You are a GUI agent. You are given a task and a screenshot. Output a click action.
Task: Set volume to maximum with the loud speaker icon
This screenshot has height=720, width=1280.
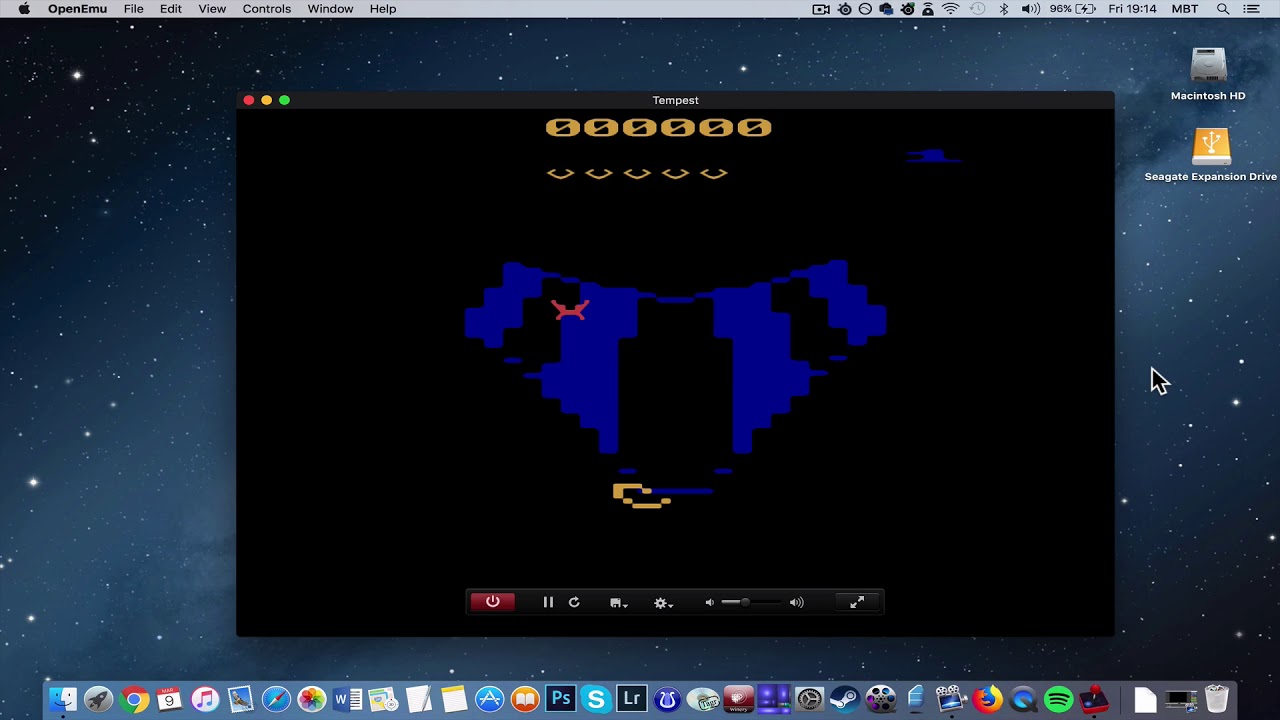tap(796, 602)
